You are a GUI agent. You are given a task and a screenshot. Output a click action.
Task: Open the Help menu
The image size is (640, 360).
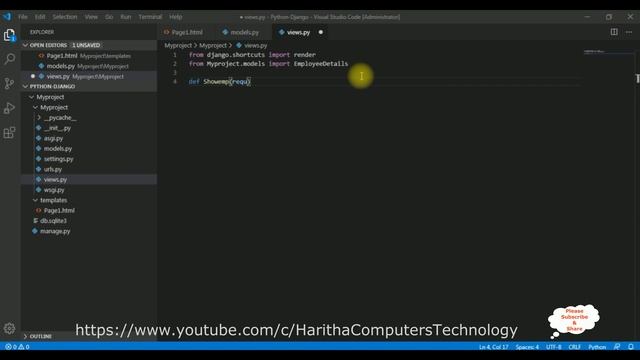(x=176, y=17)
